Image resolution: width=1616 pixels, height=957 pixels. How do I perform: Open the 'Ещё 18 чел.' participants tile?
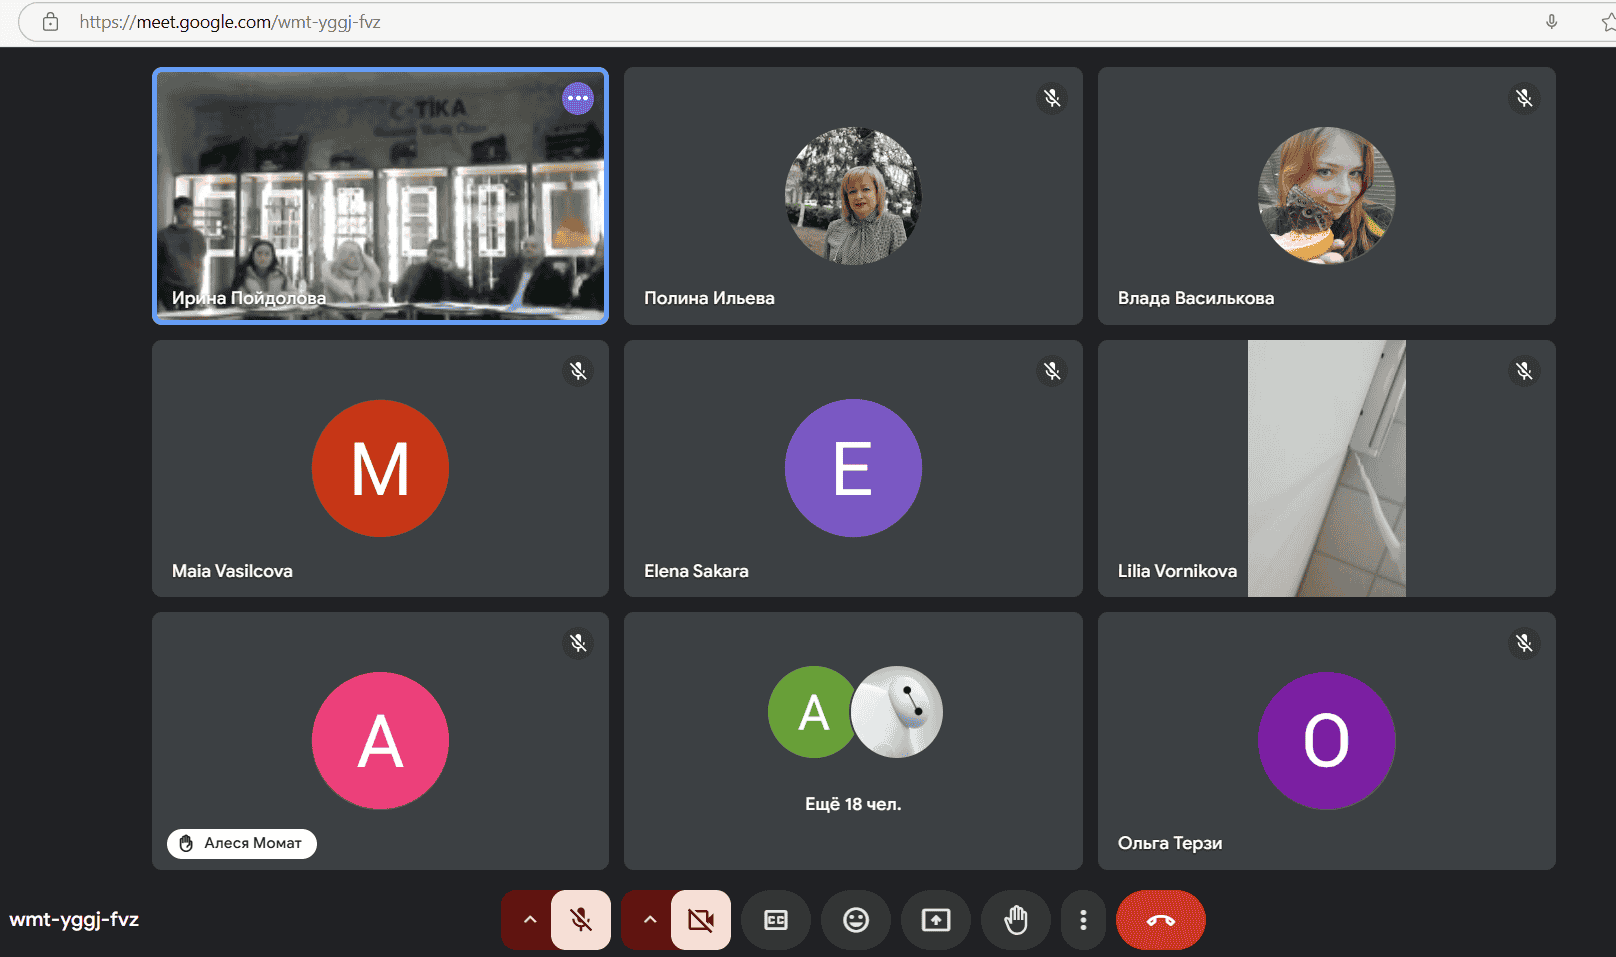pyautogui.click(x=853, y=741)
